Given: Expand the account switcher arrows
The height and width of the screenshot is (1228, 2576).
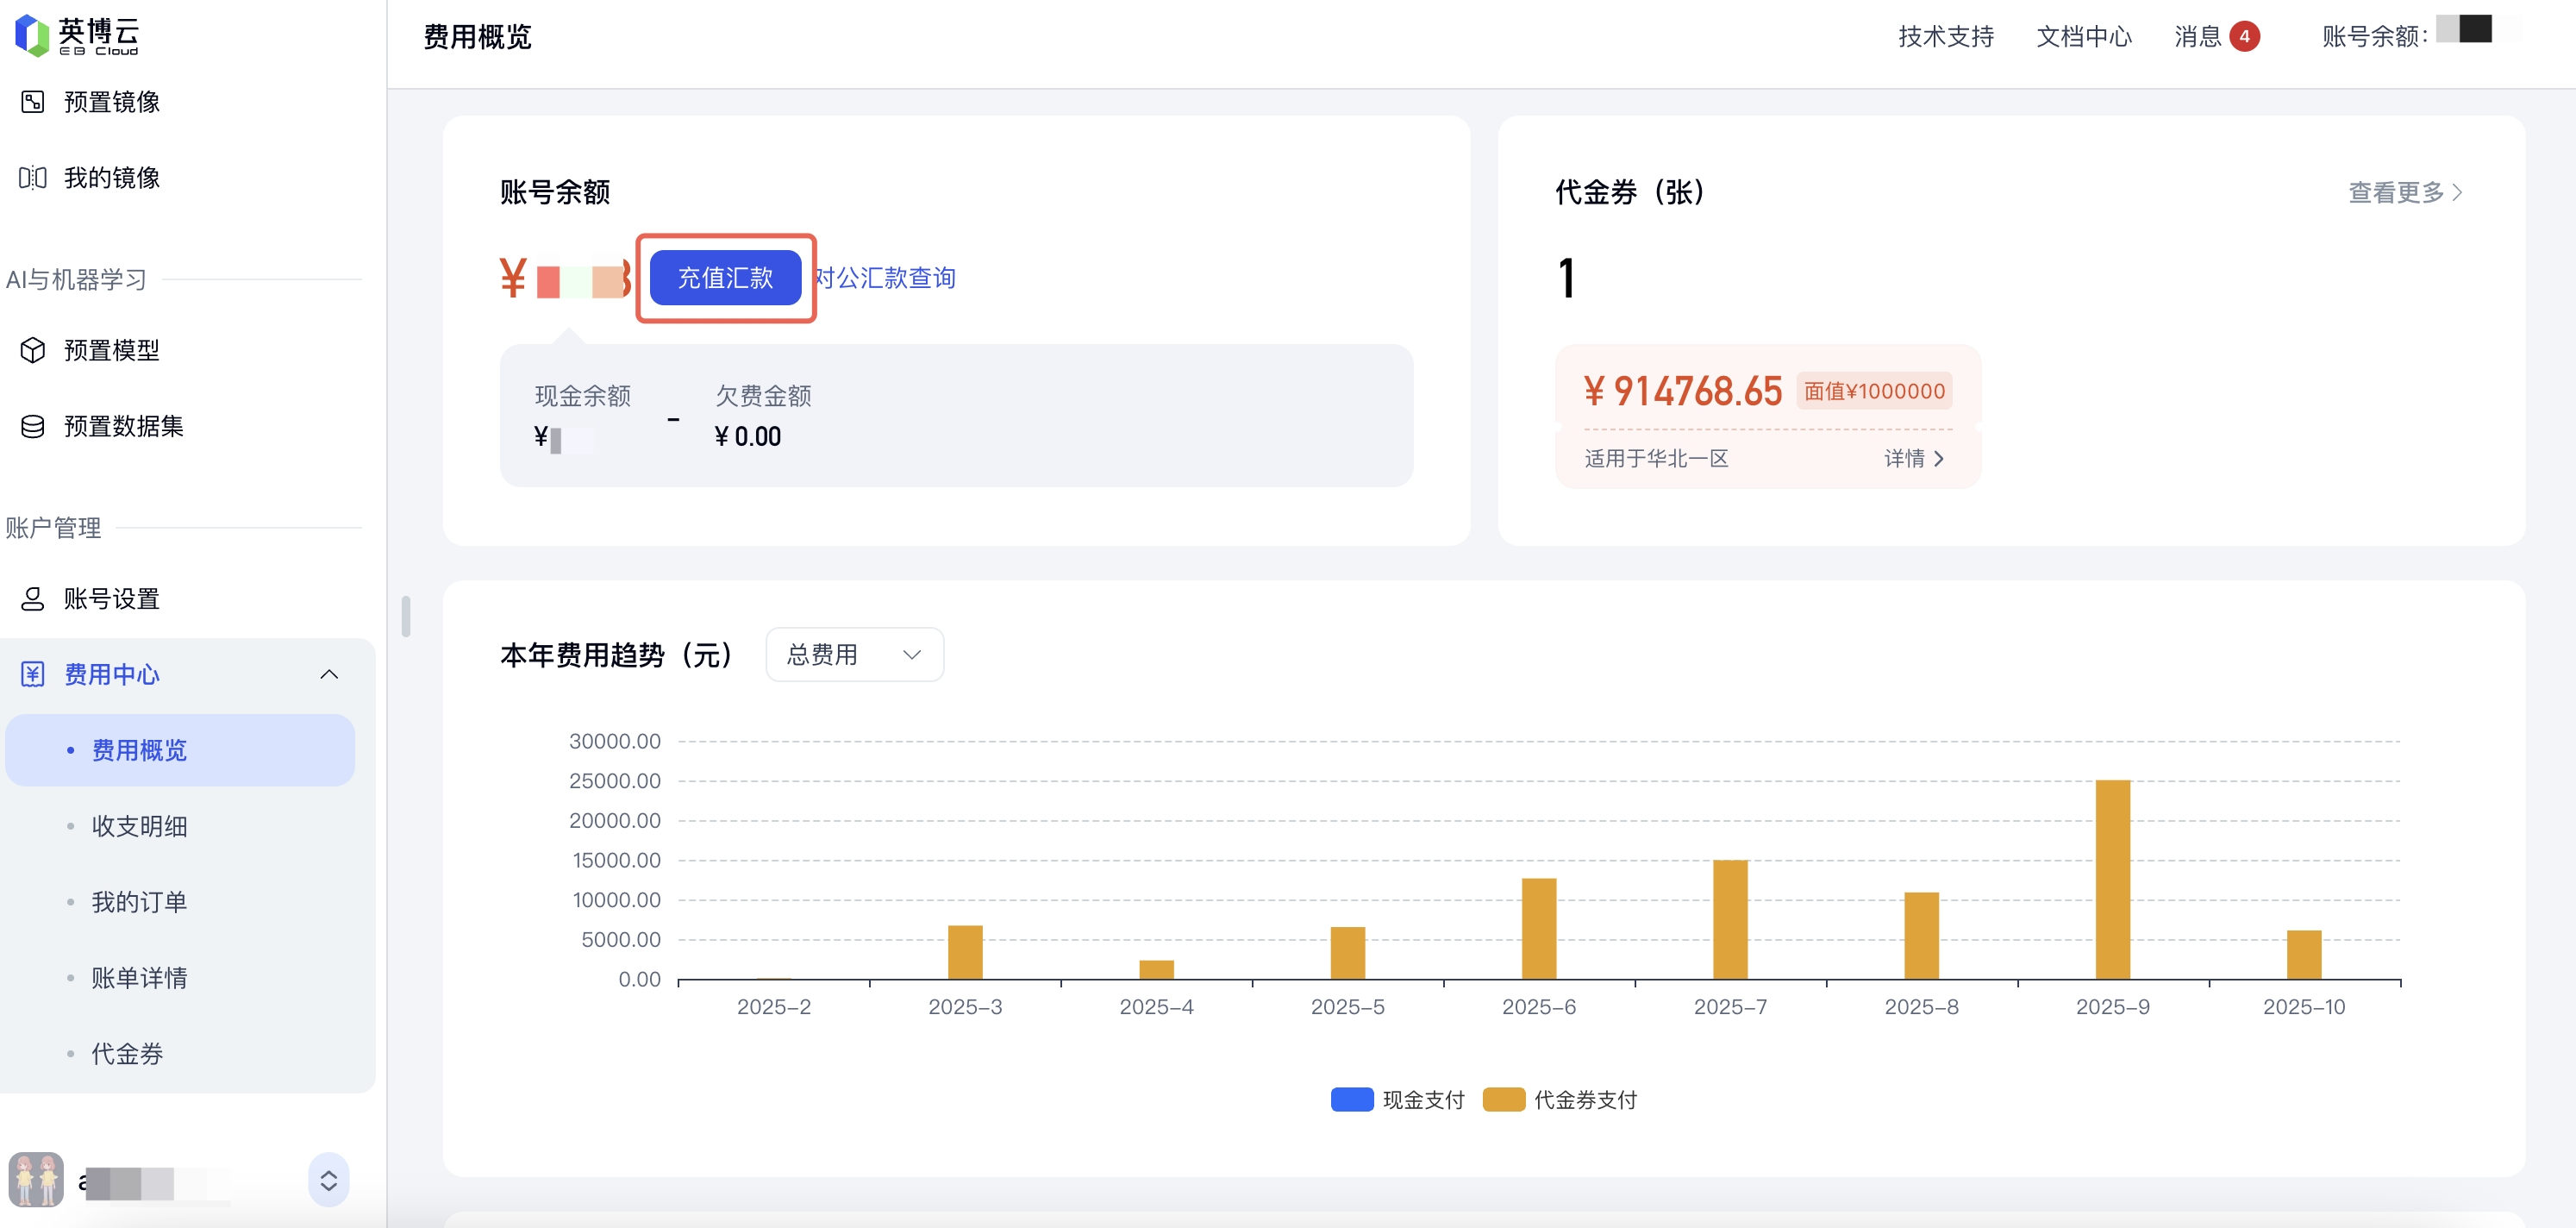Looking at the screenshot, I should (x=328, y=1180).
